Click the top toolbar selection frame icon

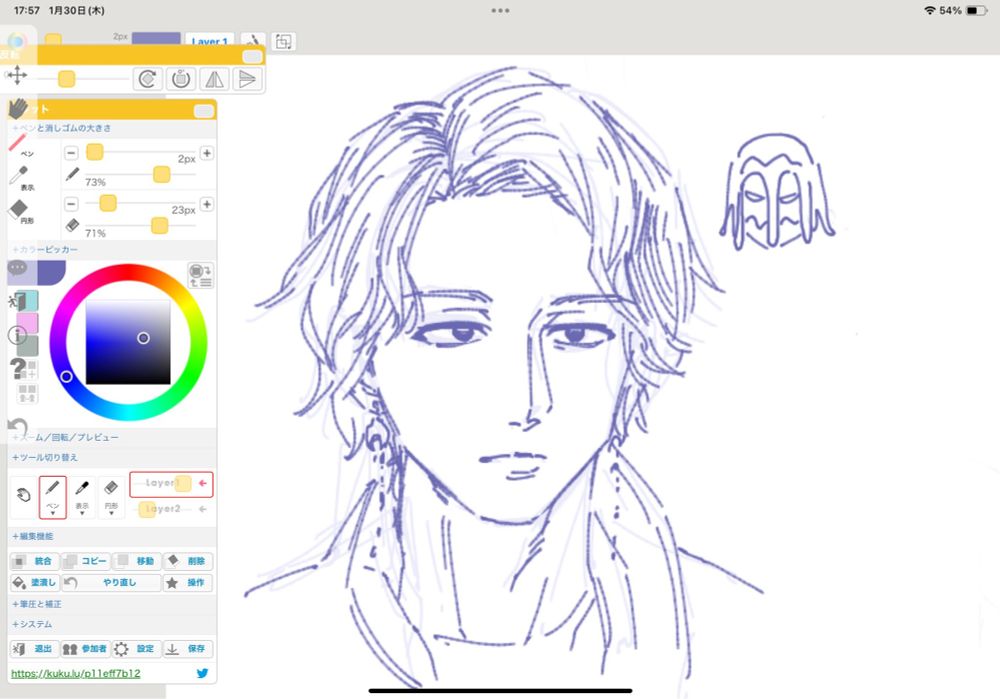pyautogui.click(x=283, y=41)
